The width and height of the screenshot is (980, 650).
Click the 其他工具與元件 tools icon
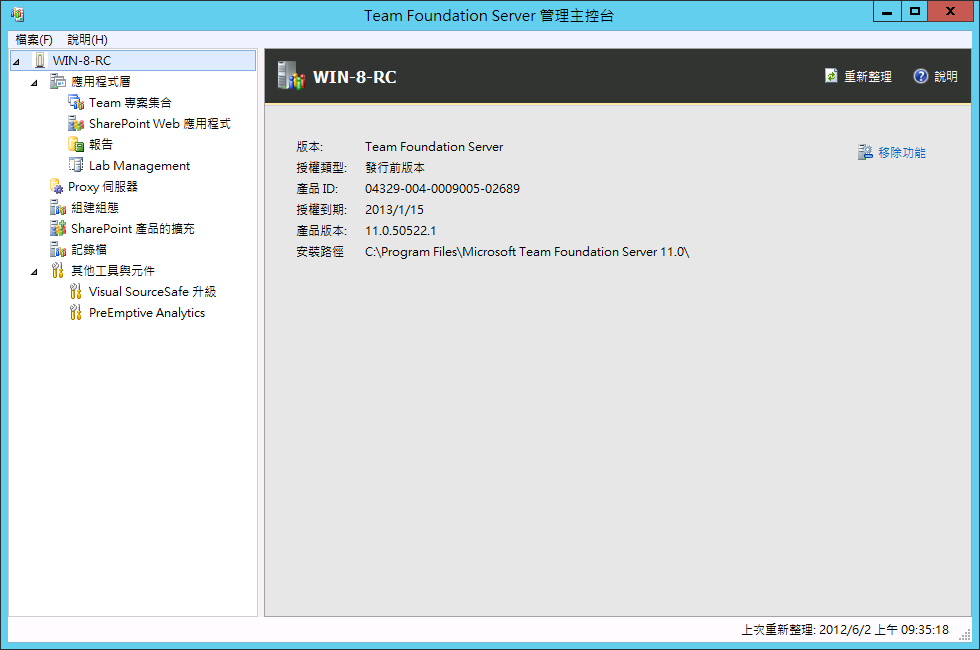click(58, 271)
